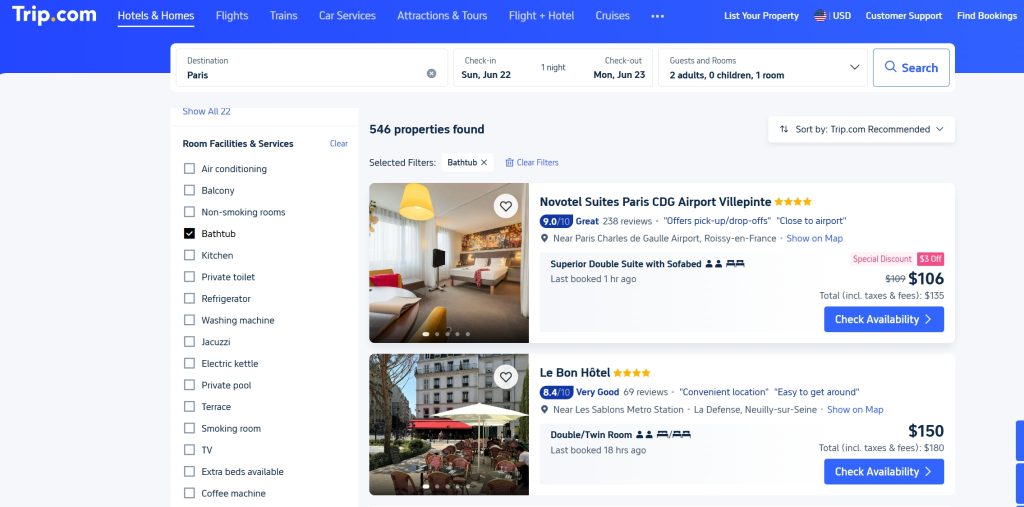
Task: Click the Destination field showing Paris
Action: point(312,67)
